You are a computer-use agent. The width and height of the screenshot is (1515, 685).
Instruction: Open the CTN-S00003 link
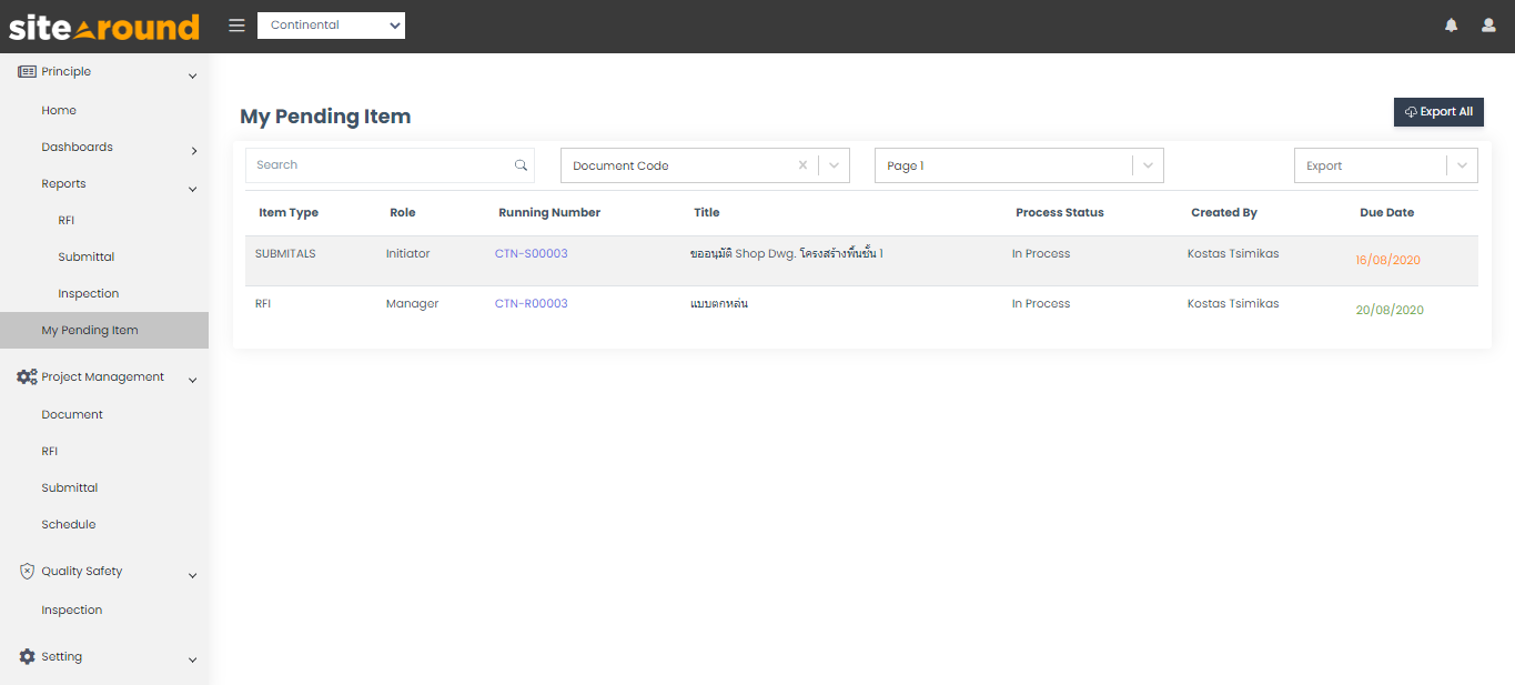[x=531, y=254]
